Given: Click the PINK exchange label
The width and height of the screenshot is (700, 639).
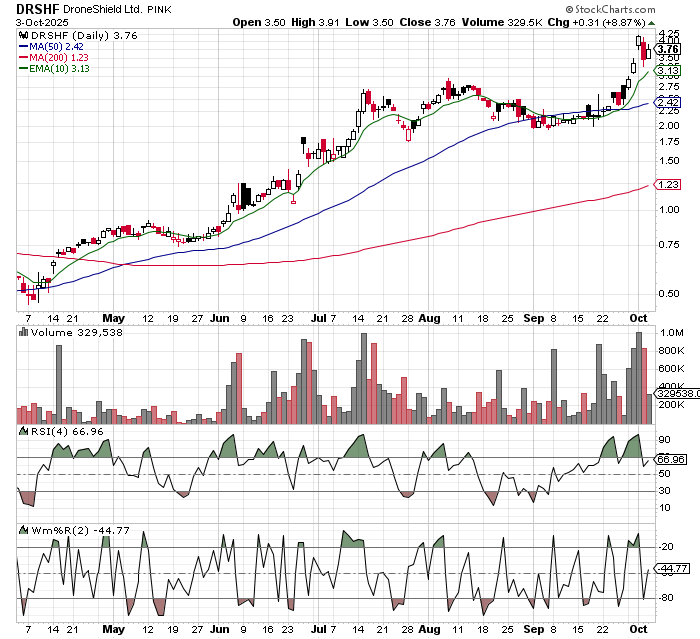Looking at the screenshot, I should [x=159, y=9].
